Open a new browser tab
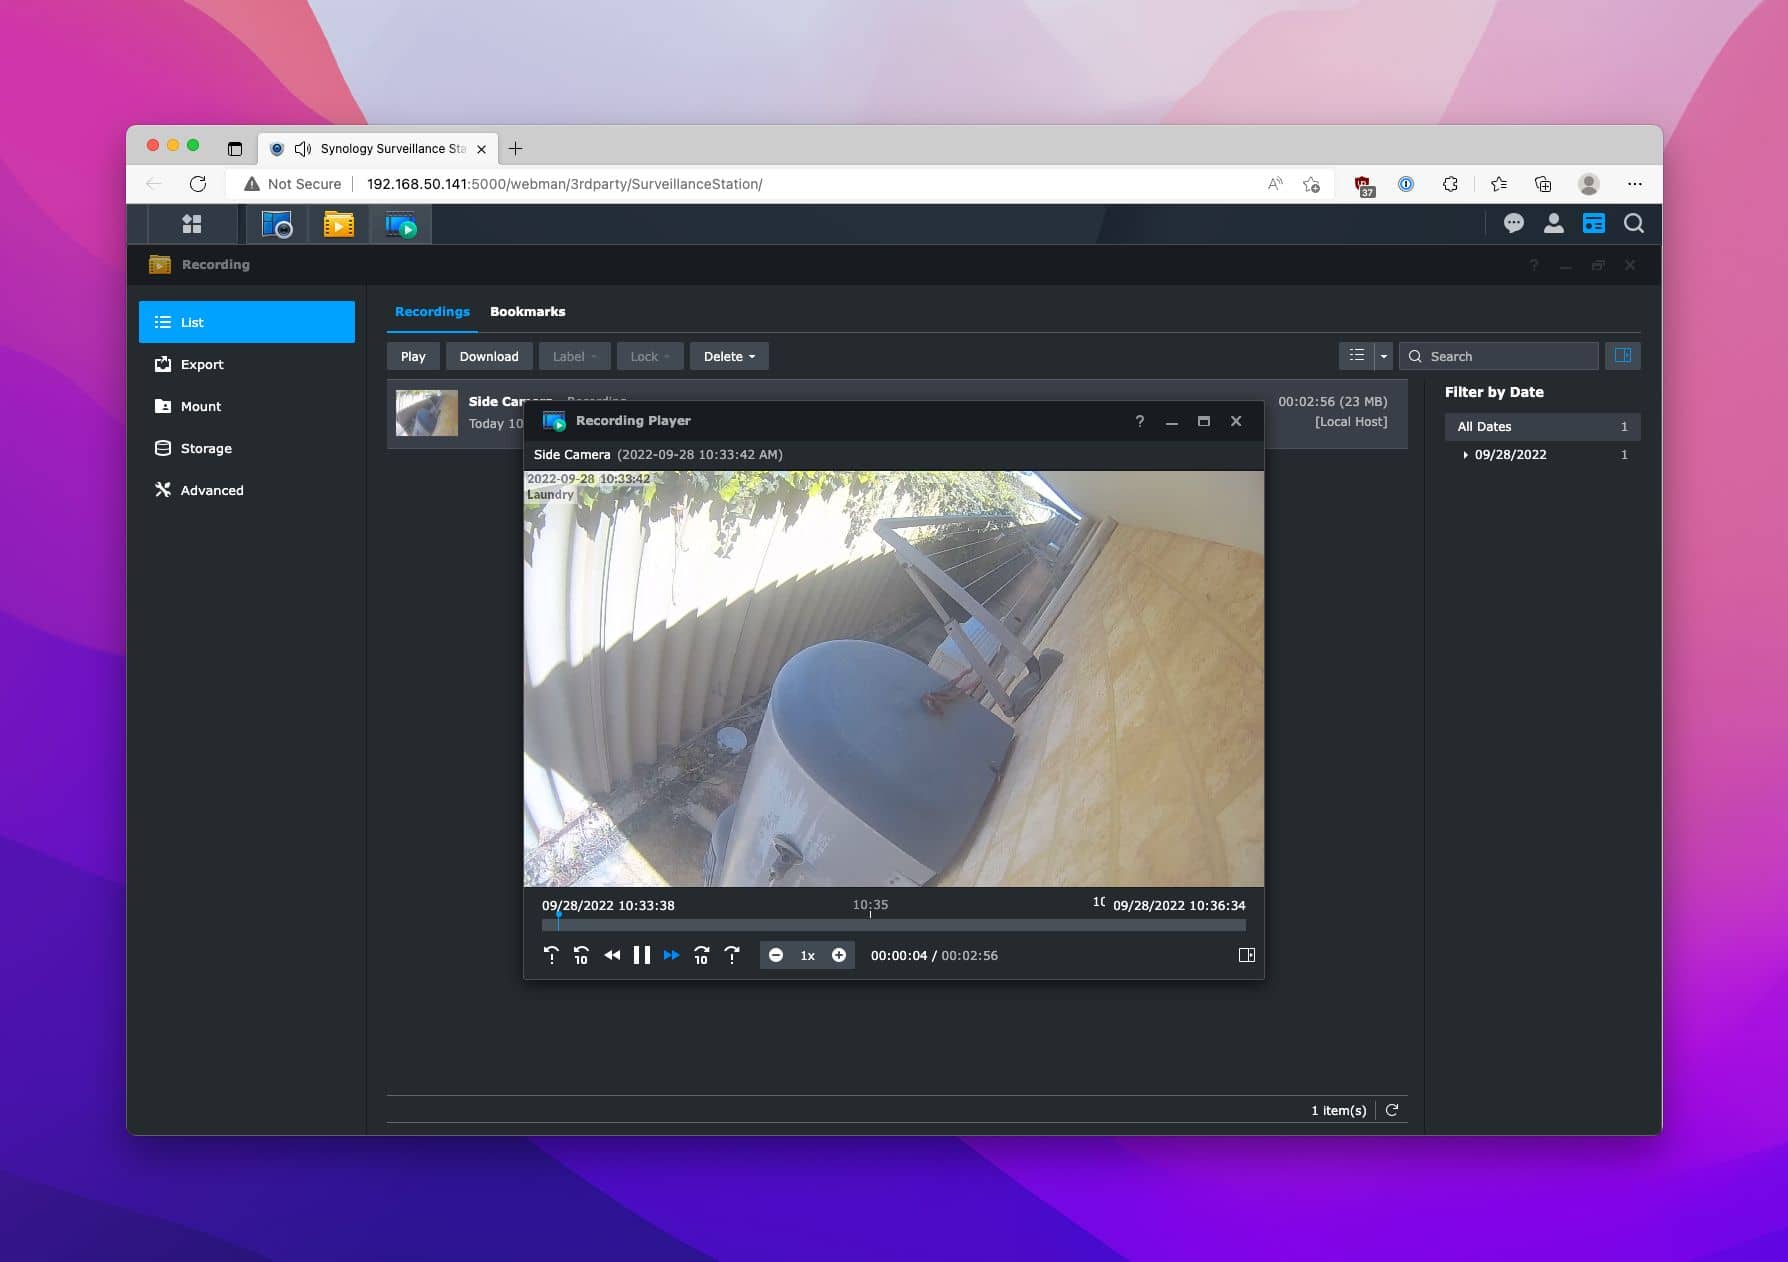This screenshot has width=1788, height=1262. pyautogui.click(x=516, y=148)
